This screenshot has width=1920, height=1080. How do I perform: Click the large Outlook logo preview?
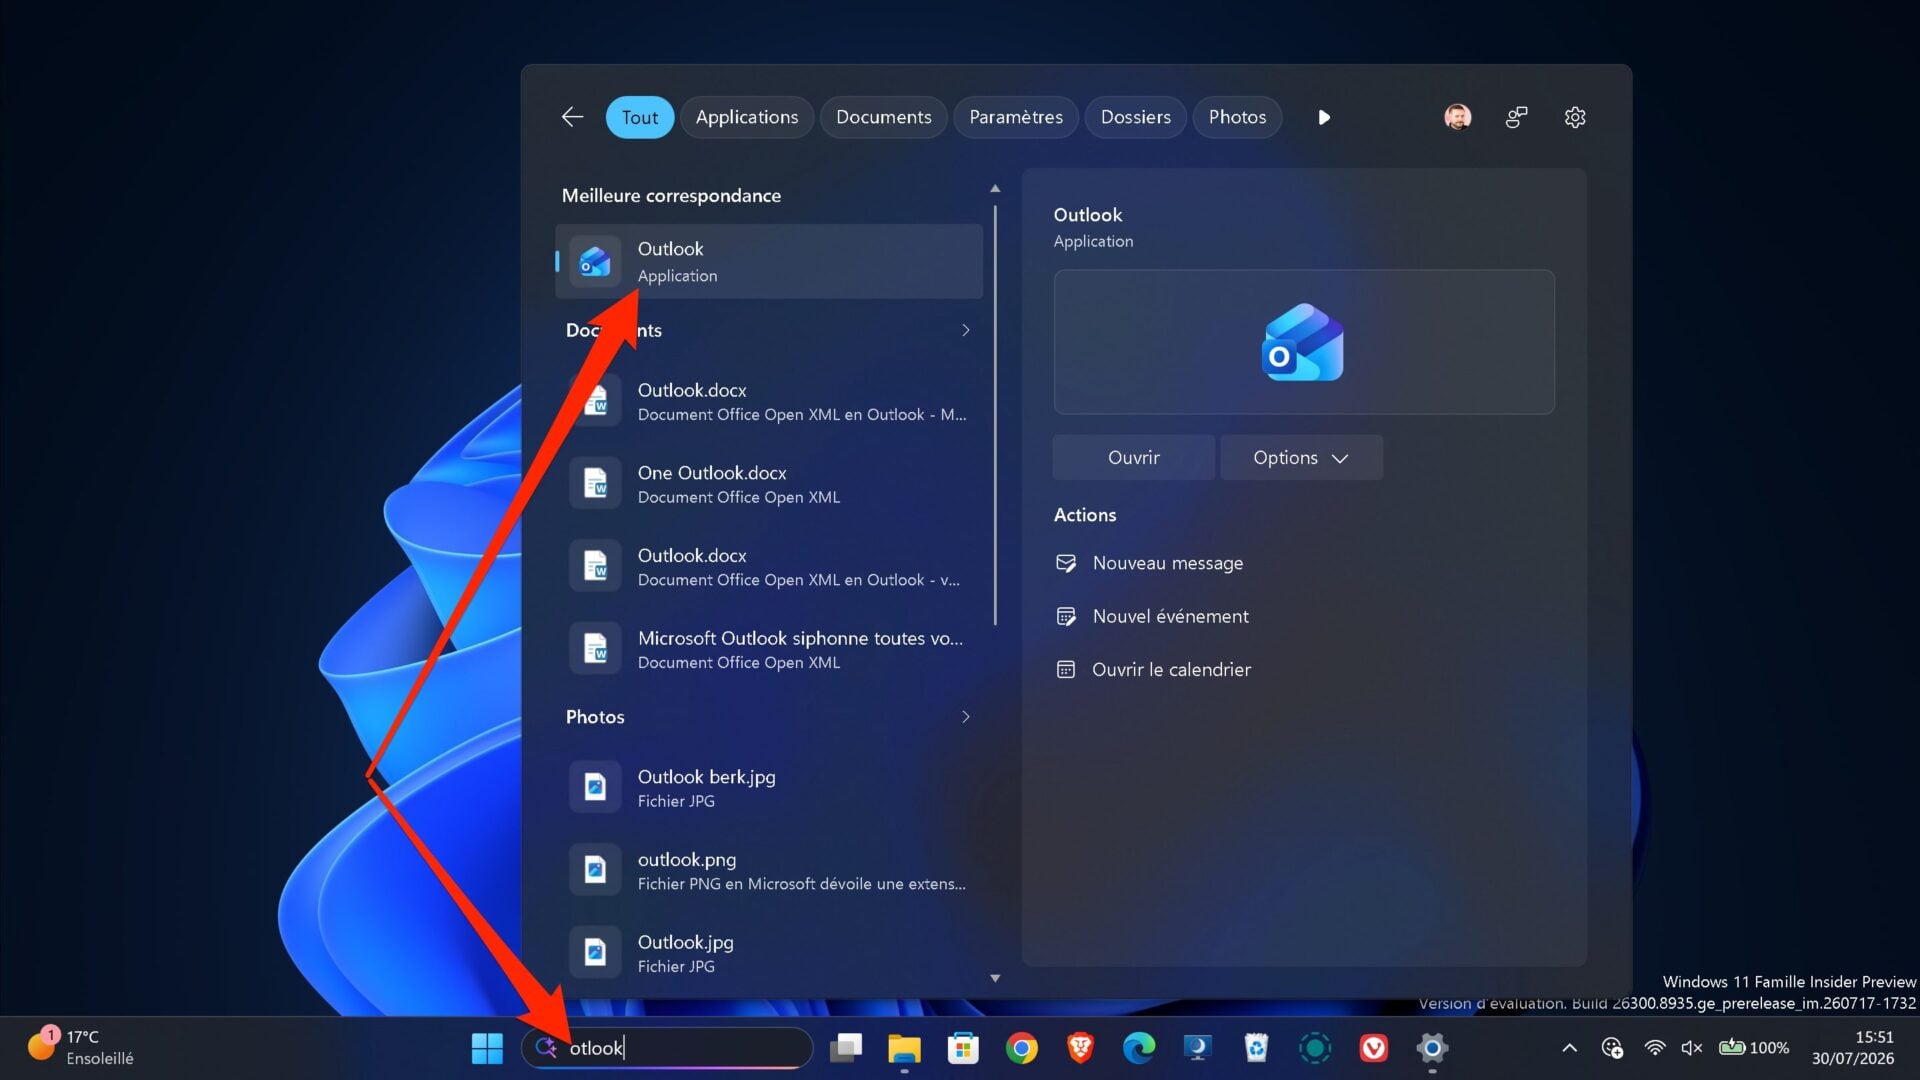pos(1303,342)
